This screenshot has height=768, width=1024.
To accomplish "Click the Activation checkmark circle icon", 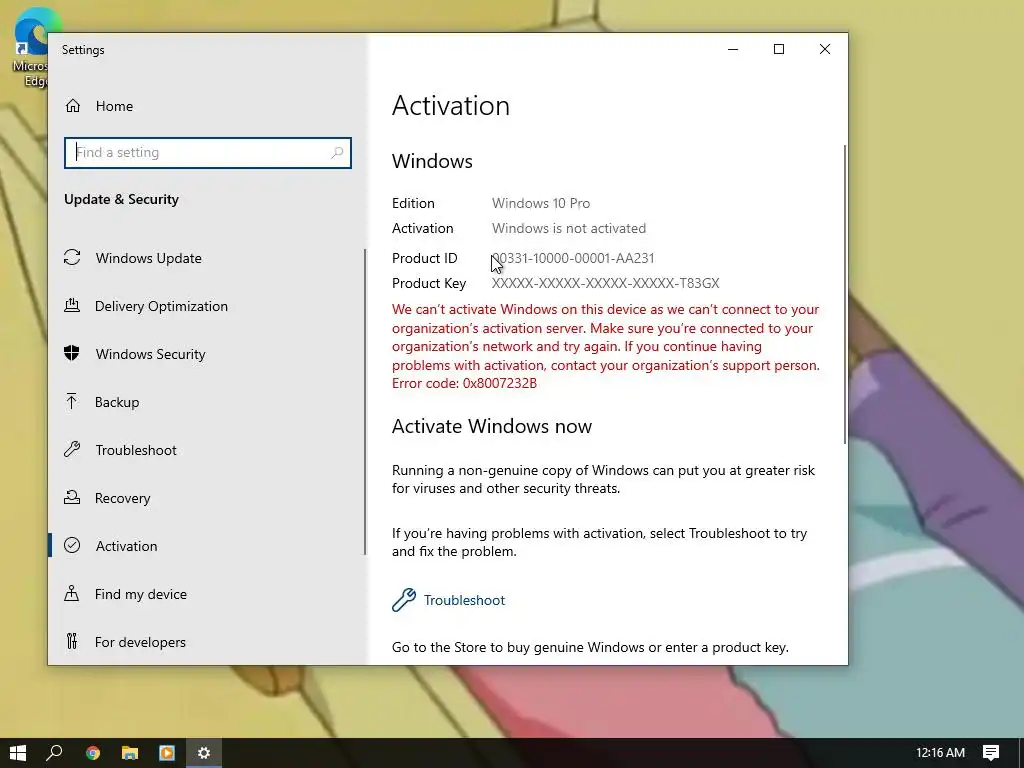I will [x=72, y=545].
